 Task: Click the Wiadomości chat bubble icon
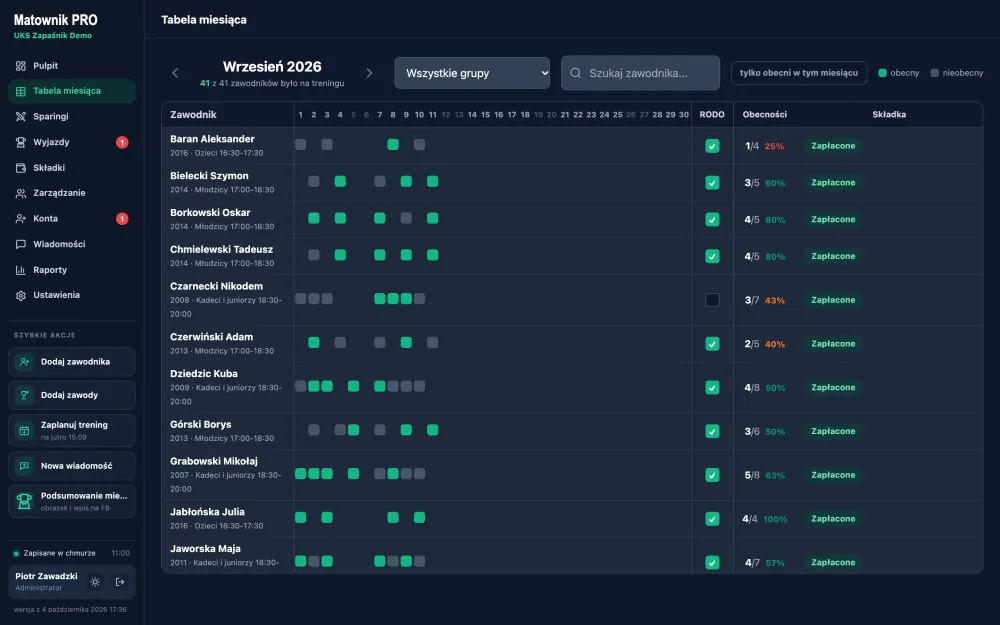[x=20, y=244]
